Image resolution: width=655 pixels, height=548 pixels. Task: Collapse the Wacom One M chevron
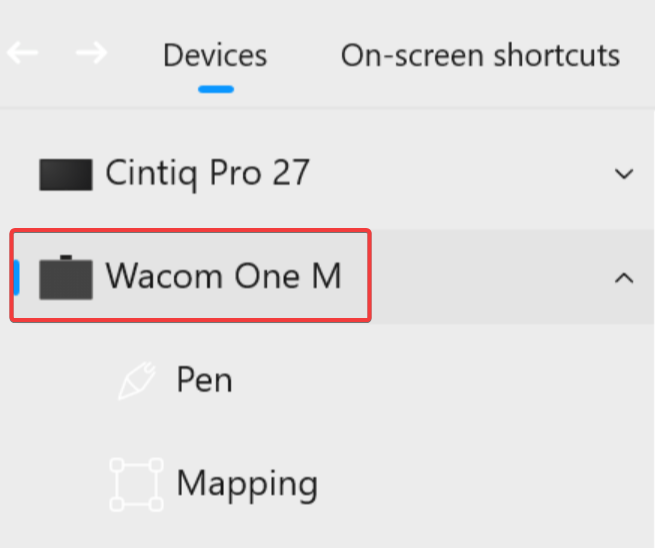(x=624, y=277)
